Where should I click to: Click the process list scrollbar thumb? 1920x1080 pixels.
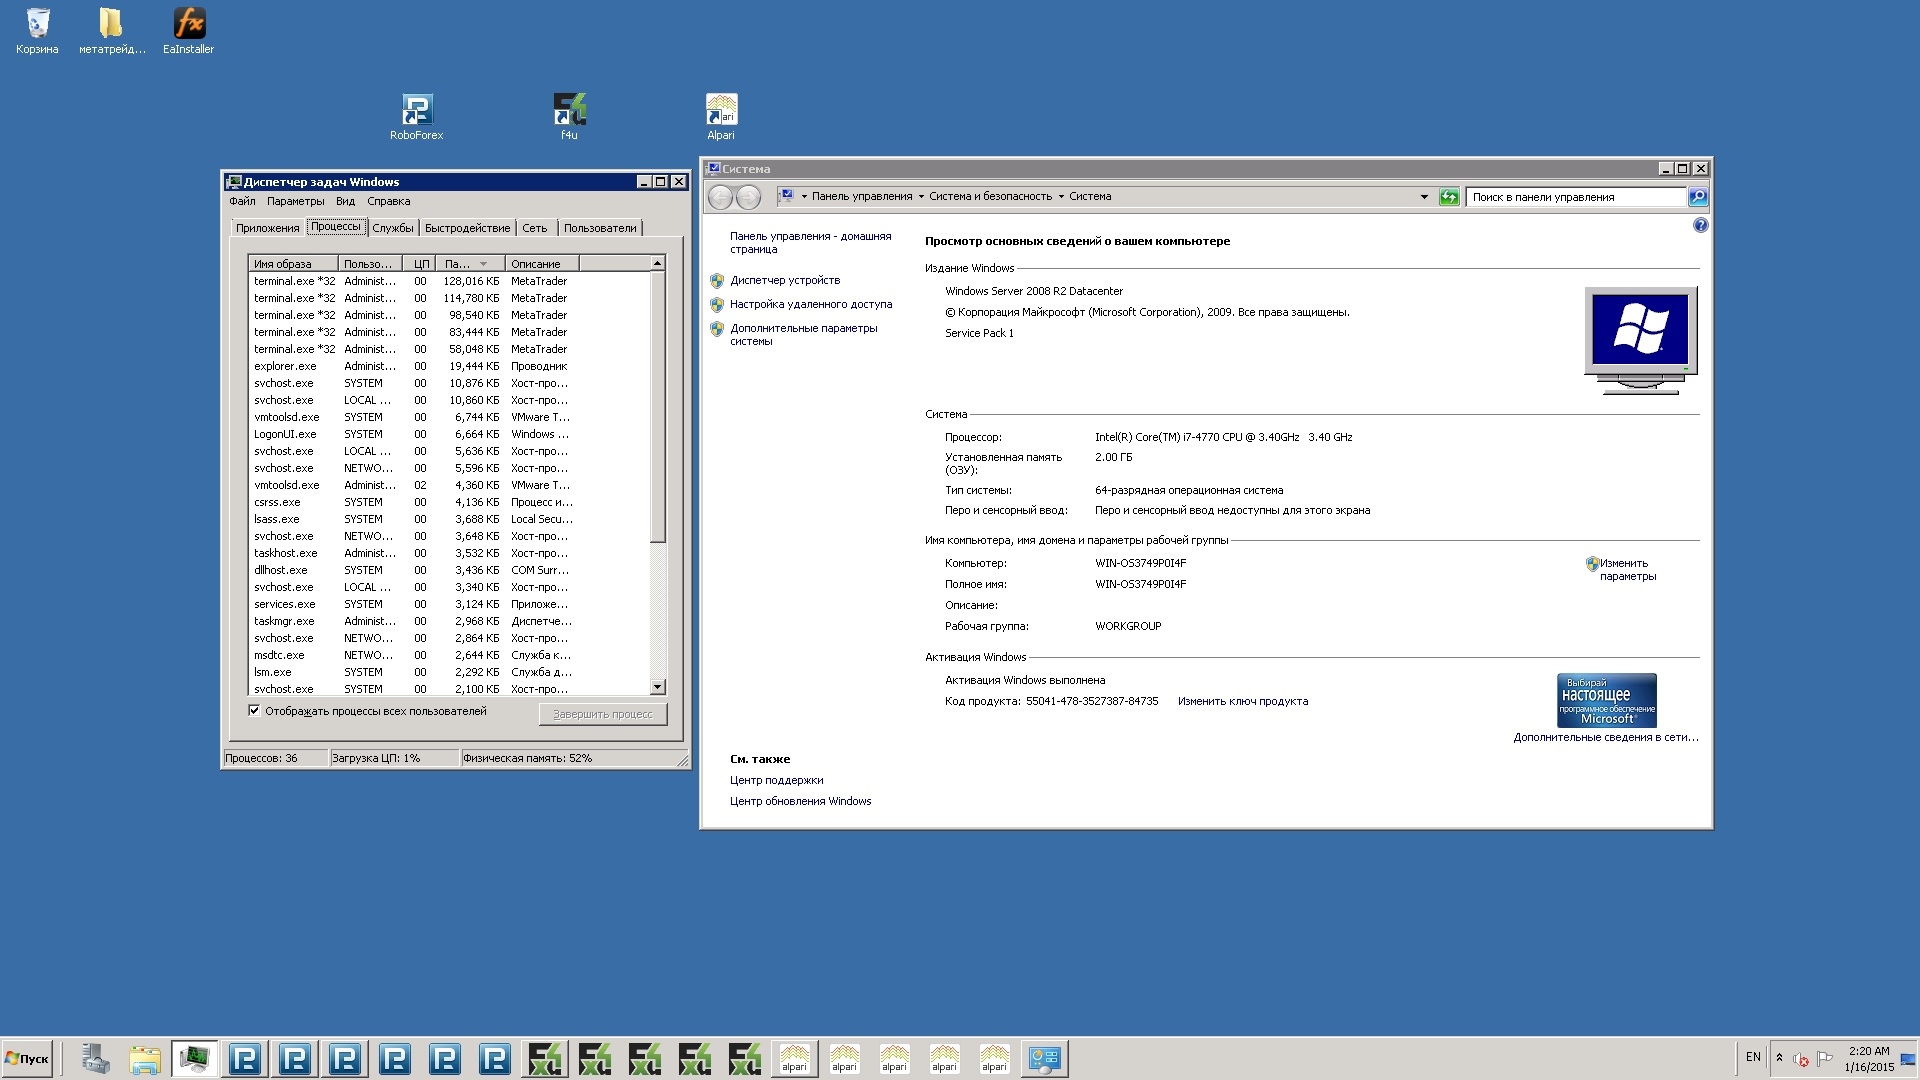tap(657, 406)
